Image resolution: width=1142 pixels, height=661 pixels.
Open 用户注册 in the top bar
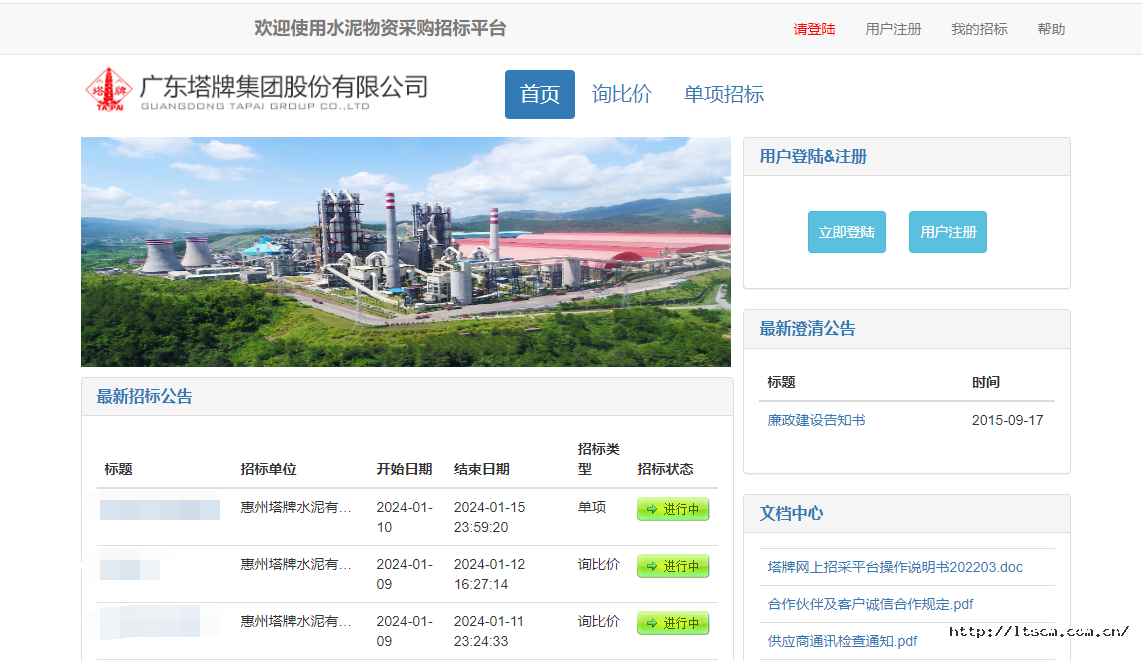(893, 29)
